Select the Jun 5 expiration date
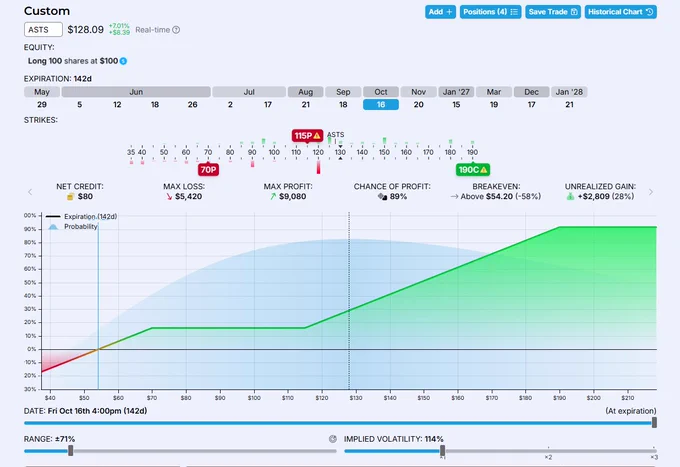The width and height of the screenshot is (680, 467). [x=79, y=105]
